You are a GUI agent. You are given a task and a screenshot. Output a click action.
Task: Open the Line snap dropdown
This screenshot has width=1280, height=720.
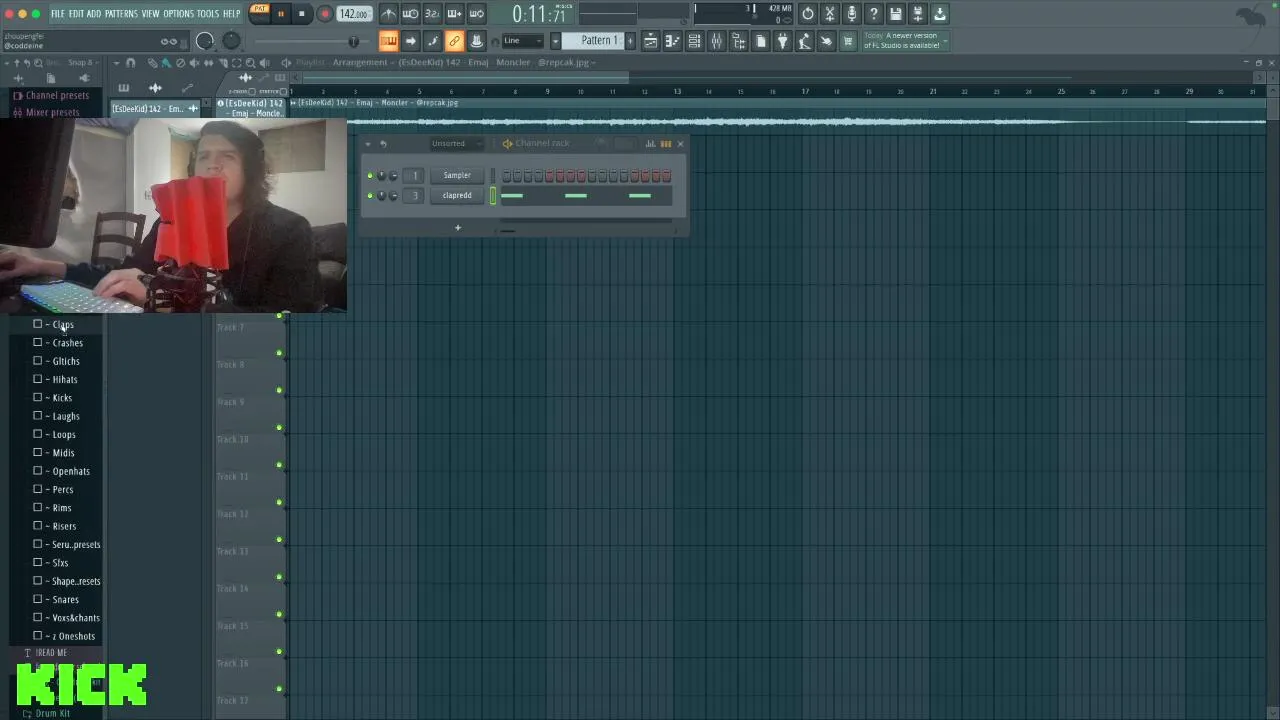525,41
